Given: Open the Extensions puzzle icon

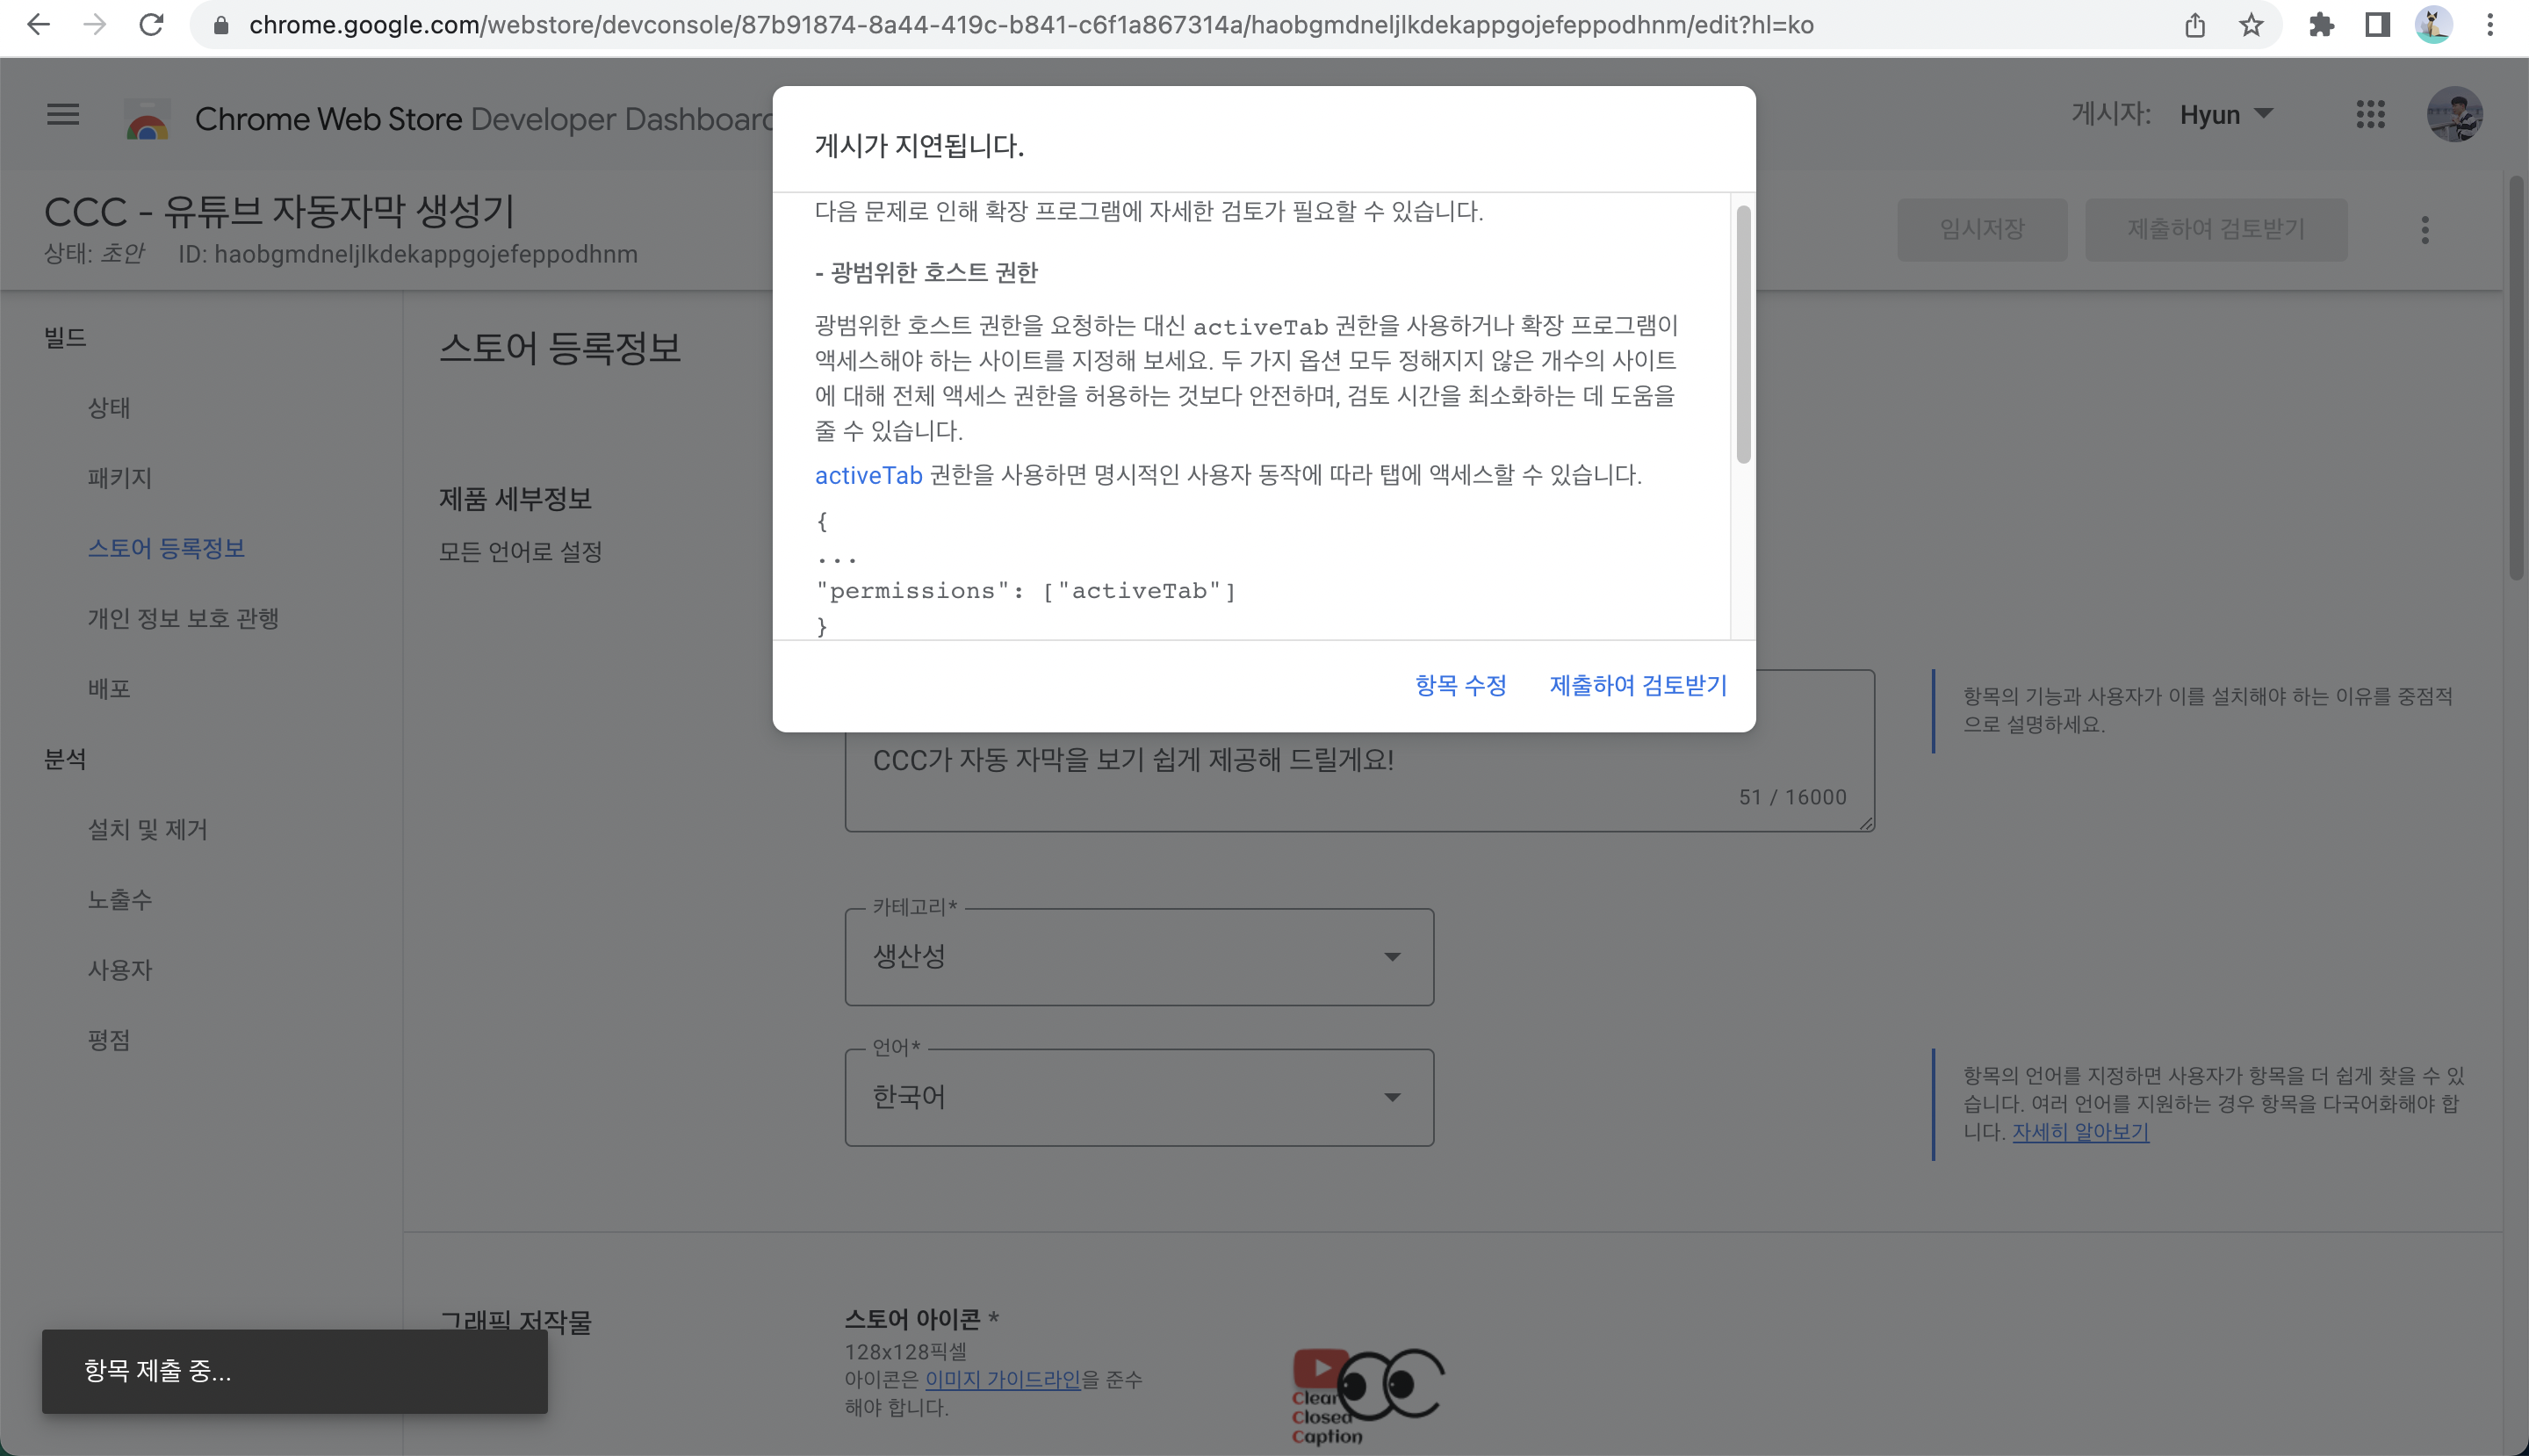Looking at the screenshot, I should (2321, 25).
